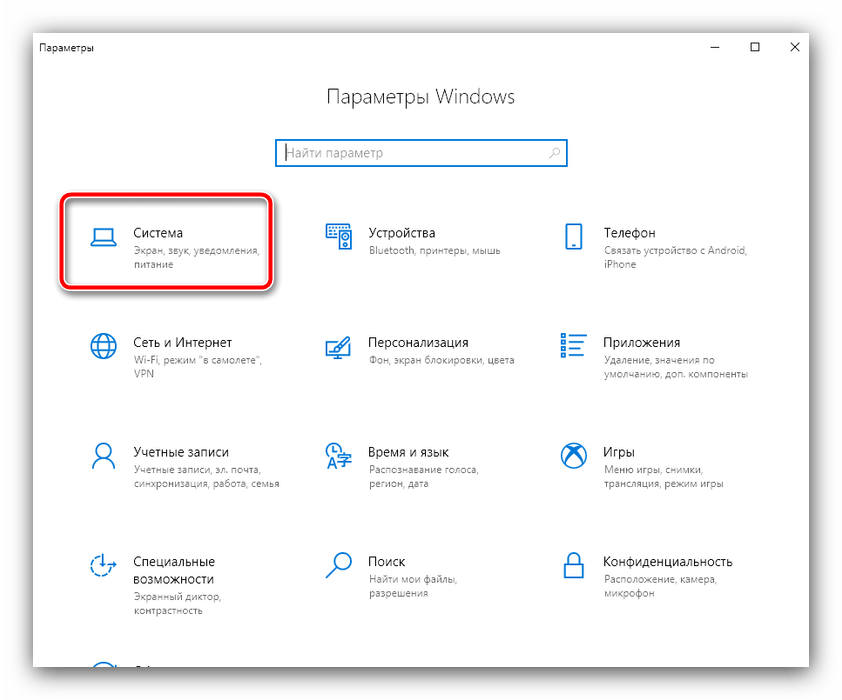Open Устройства settings title
The image size is (842, 700).
[402, 233]
